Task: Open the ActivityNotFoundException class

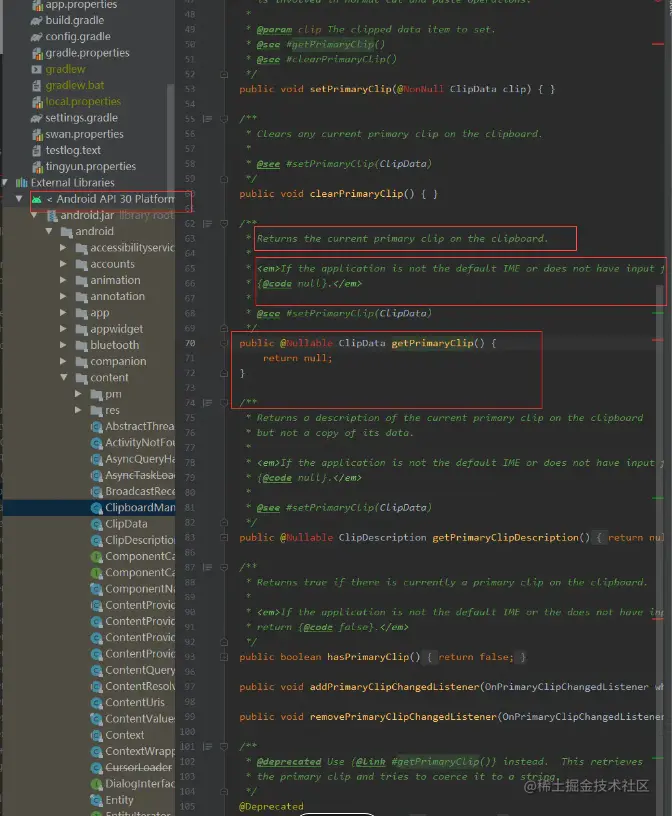Action: (x=140, y=442)
